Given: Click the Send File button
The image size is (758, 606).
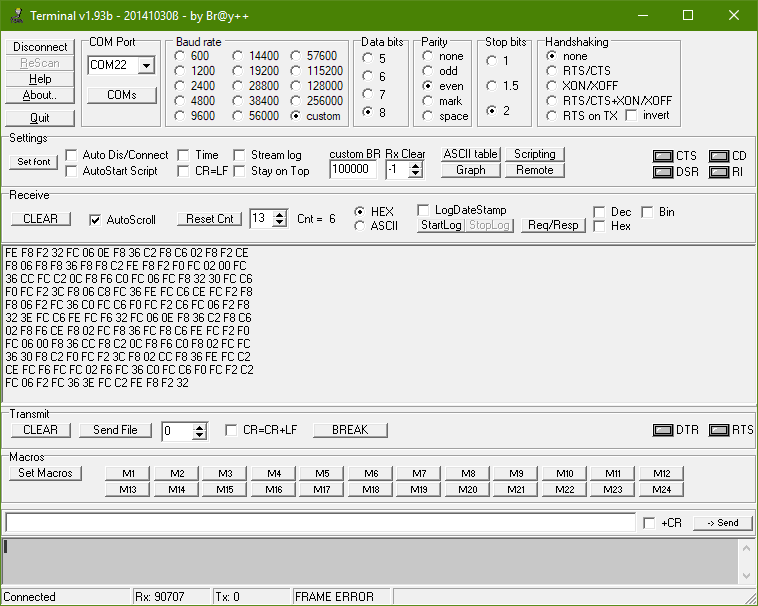Looking at the screenshot, I should point(115,430).
